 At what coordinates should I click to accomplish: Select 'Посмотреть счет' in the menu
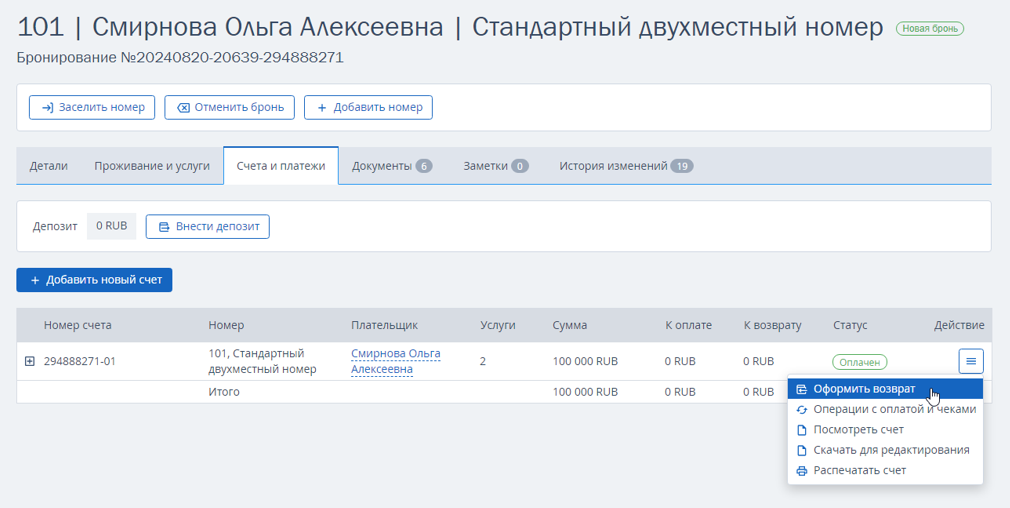(885, 429)
